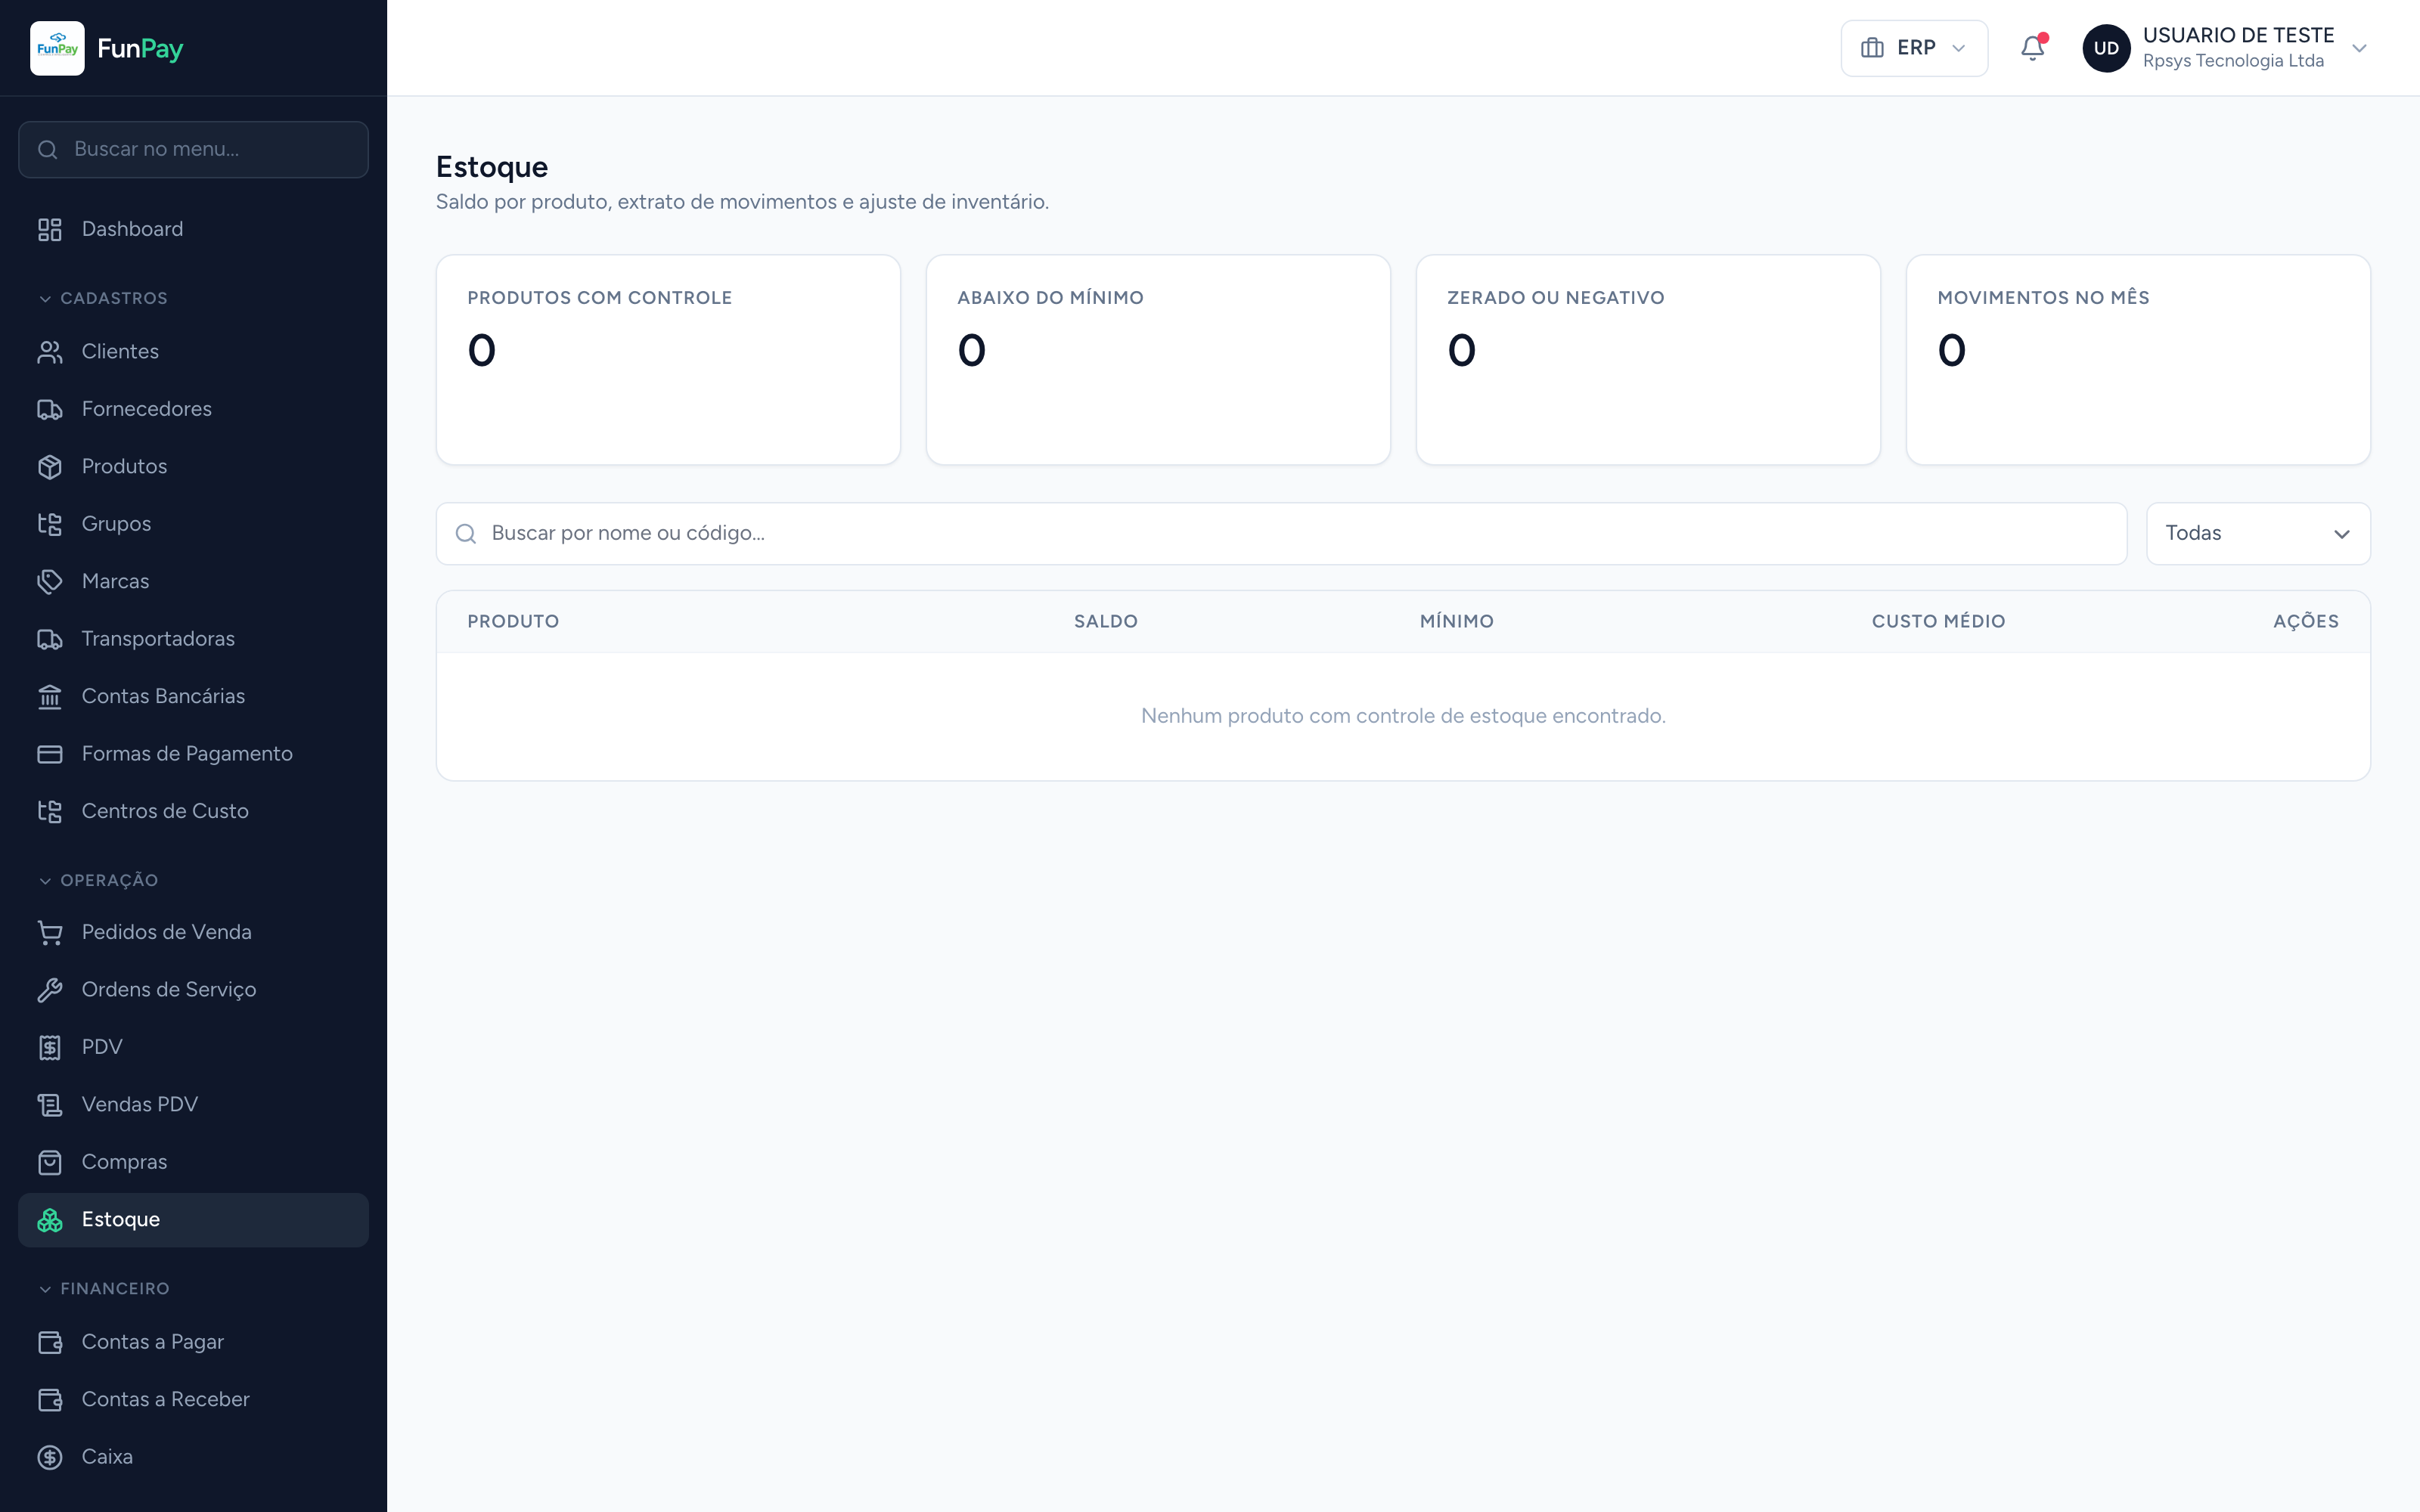
Task: Click the Zerado ou Negativo card
Action: tap(1648, 360)
